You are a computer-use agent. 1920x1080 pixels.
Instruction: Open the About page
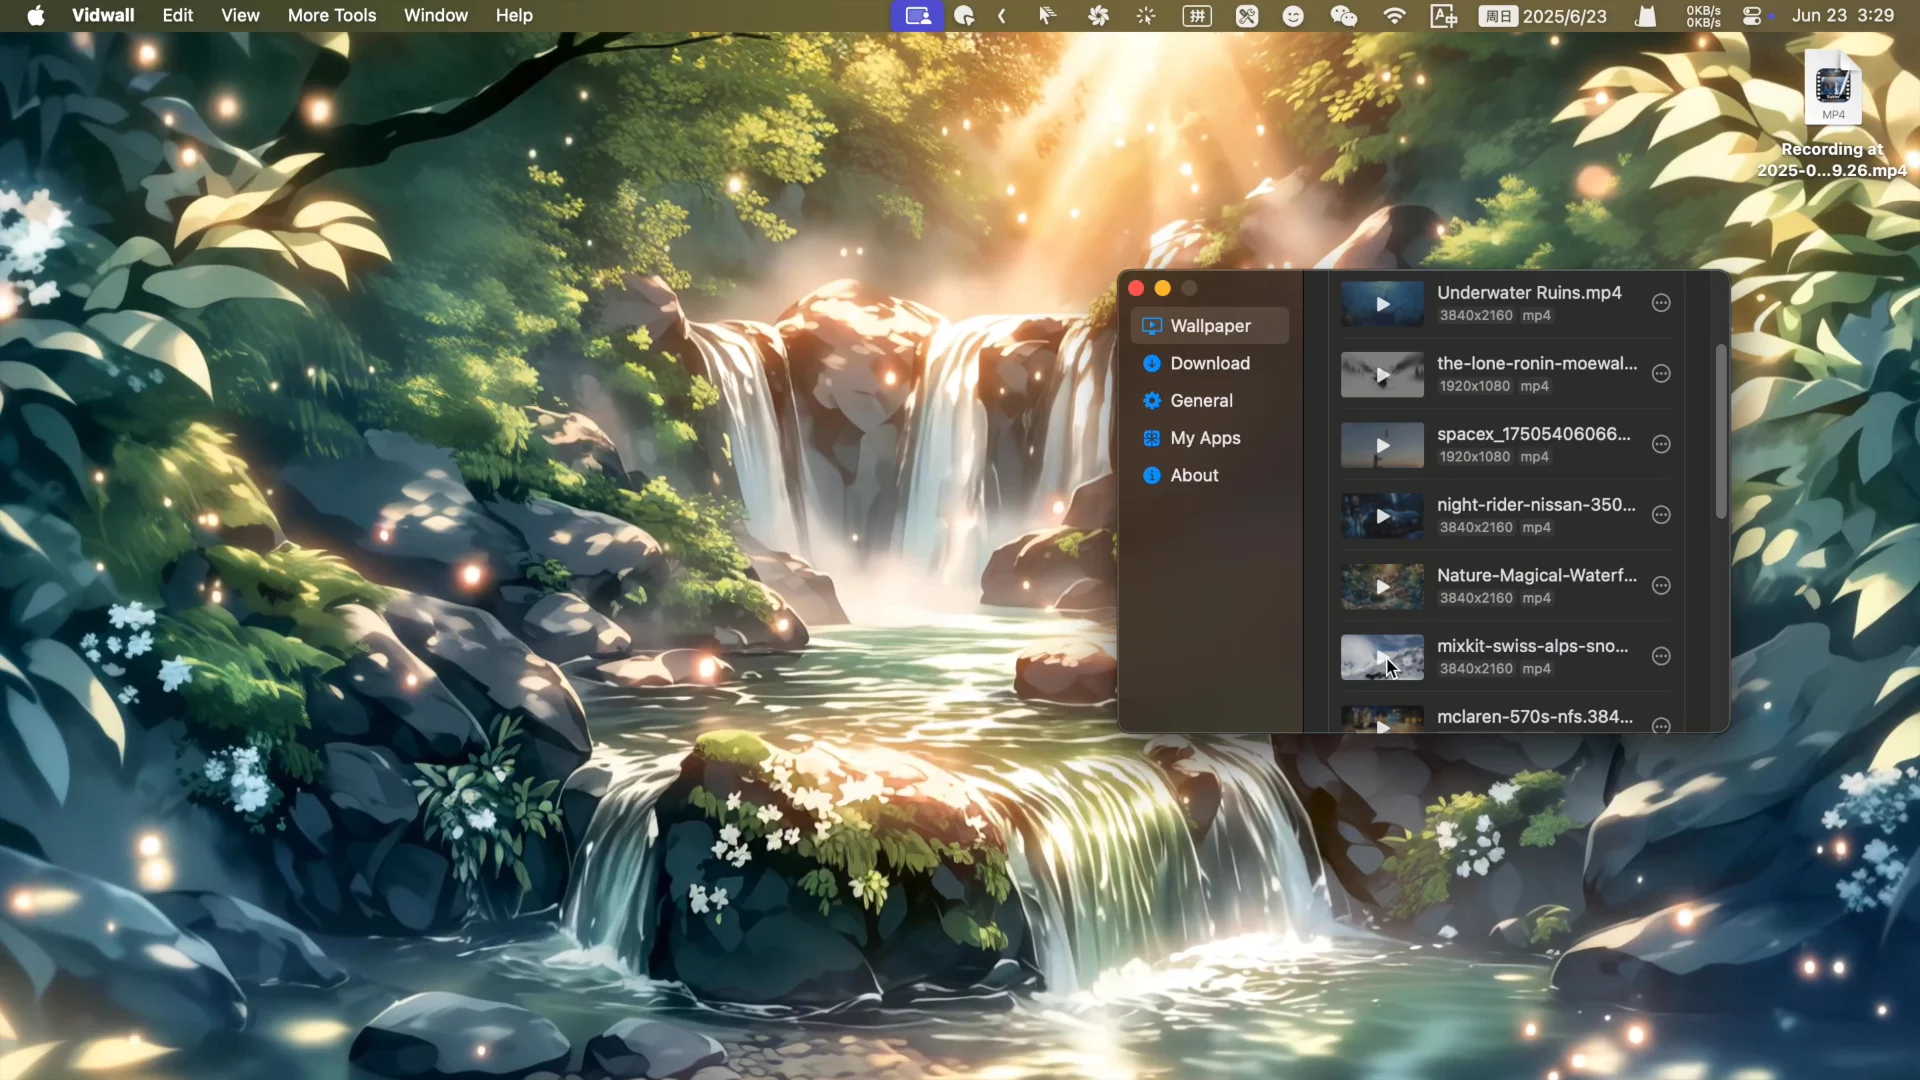click(1194, 476)
